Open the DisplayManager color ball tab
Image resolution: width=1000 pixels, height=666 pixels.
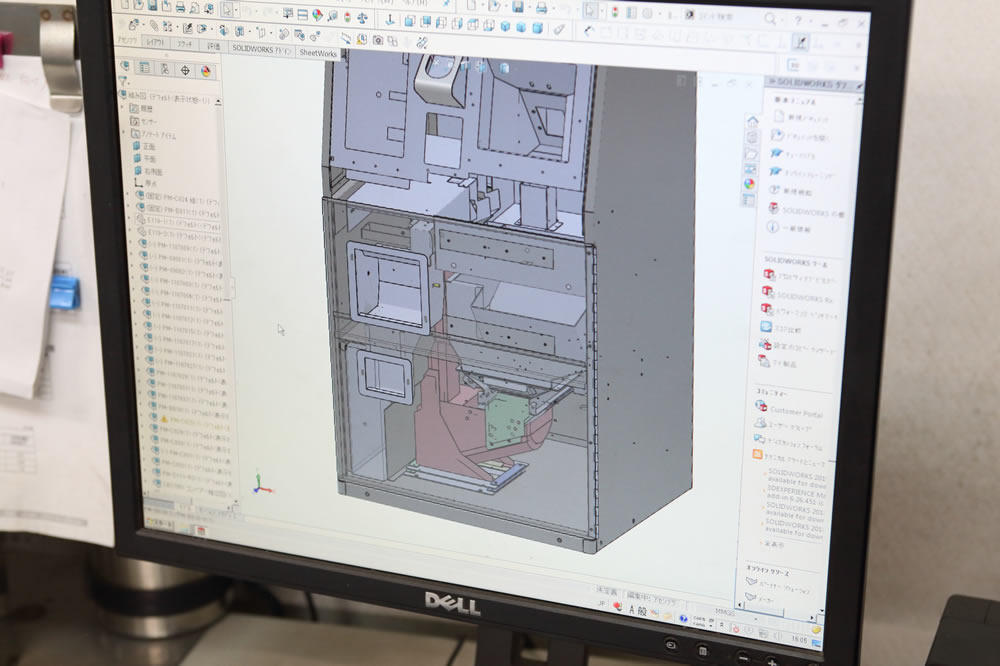205,71
